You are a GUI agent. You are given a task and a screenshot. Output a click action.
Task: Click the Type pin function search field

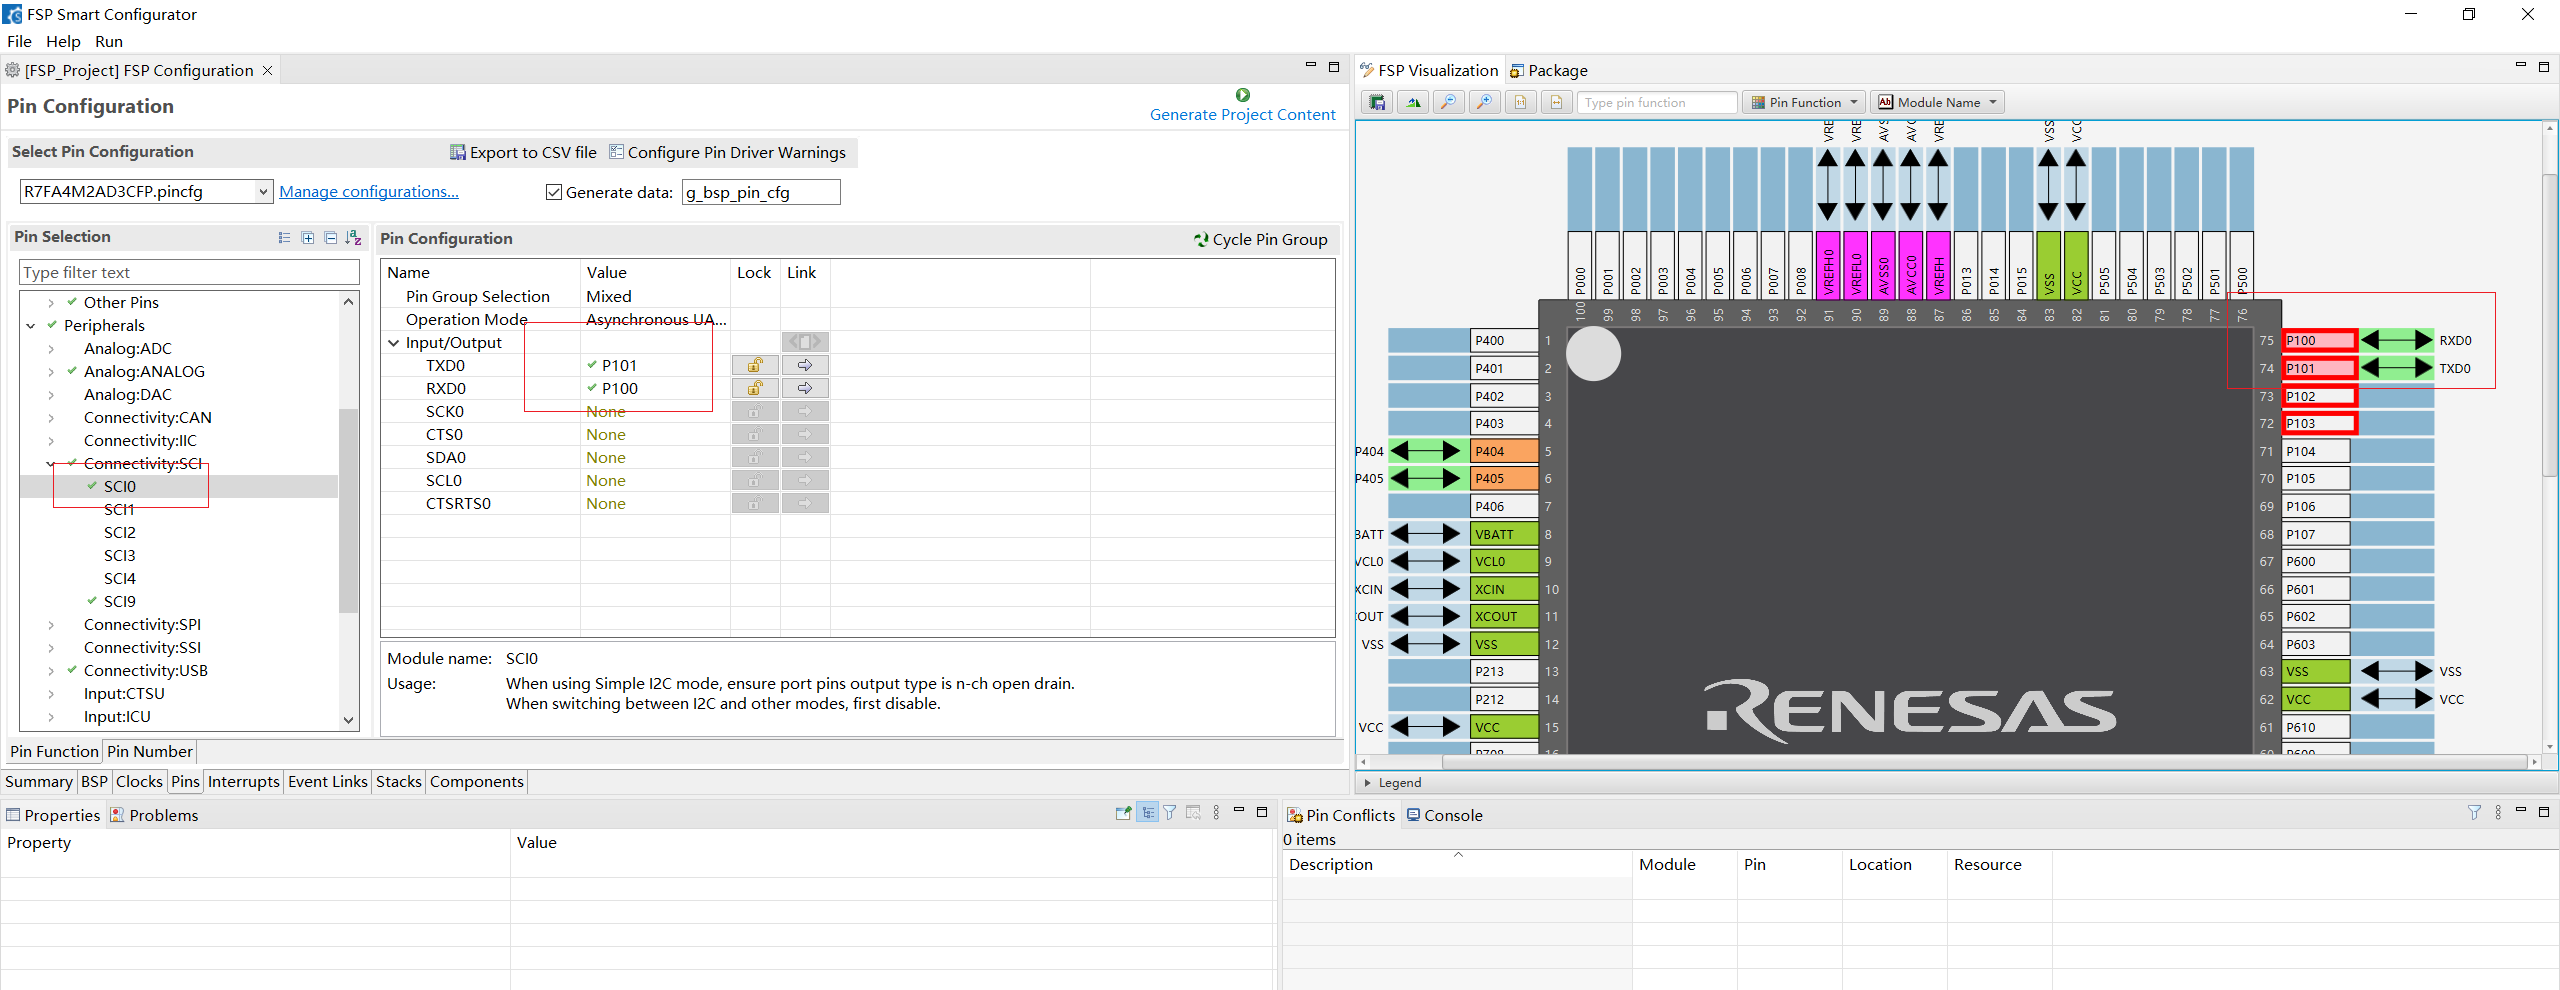tap(1657, 102)
